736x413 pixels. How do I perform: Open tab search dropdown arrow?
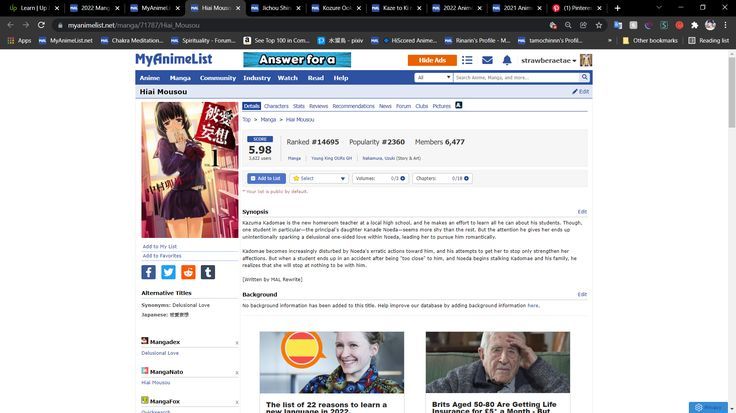[x=659, y=8]
